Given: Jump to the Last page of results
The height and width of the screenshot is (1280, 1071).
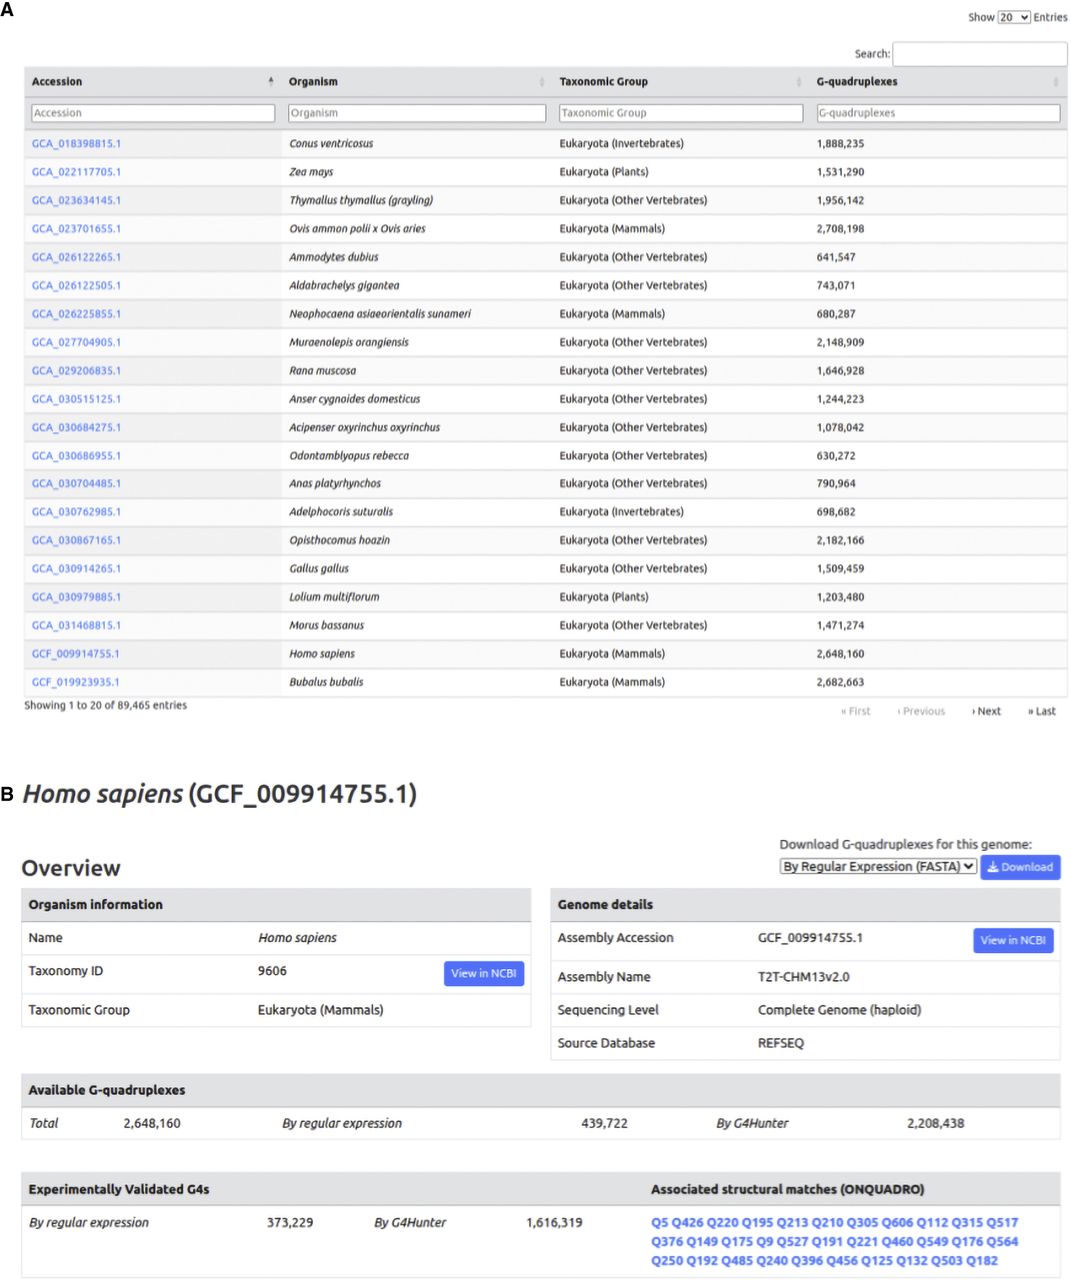Looking at the screenshot, I should (1042, 712).
